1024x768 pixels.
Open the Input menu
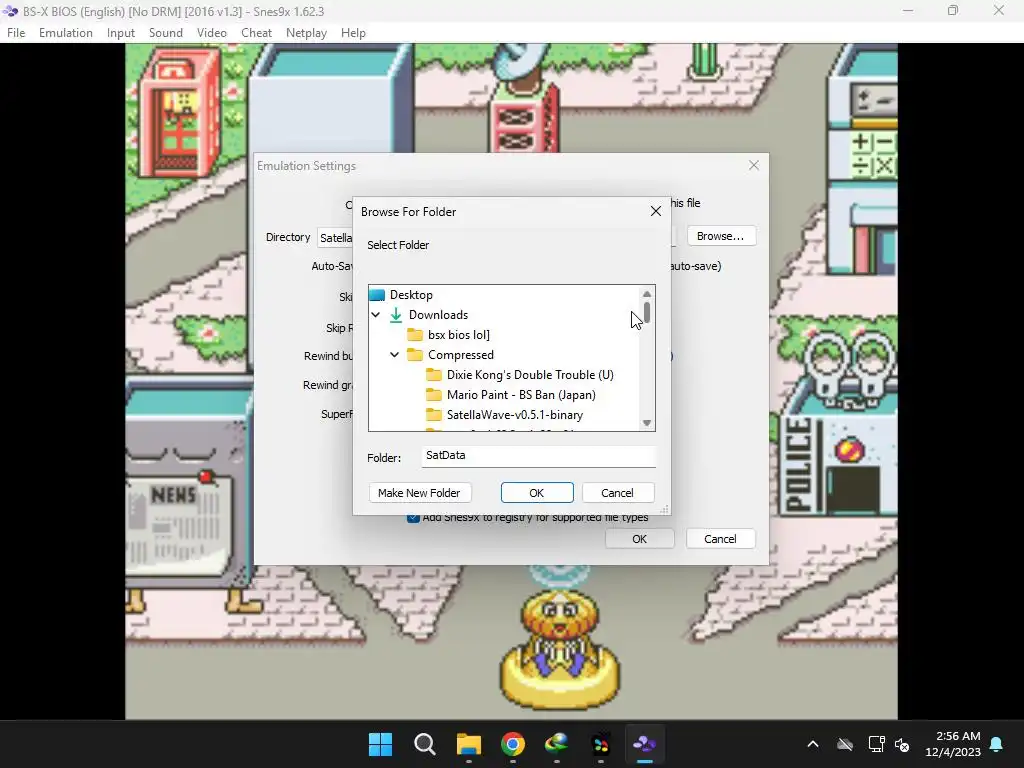point(121,33)
